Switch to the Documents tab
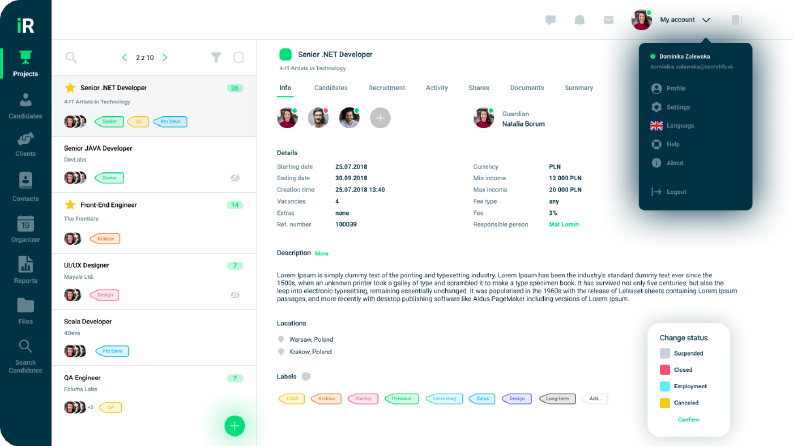Screen dimensions: 793x446 pyautogui.click(x=527, y=88)
